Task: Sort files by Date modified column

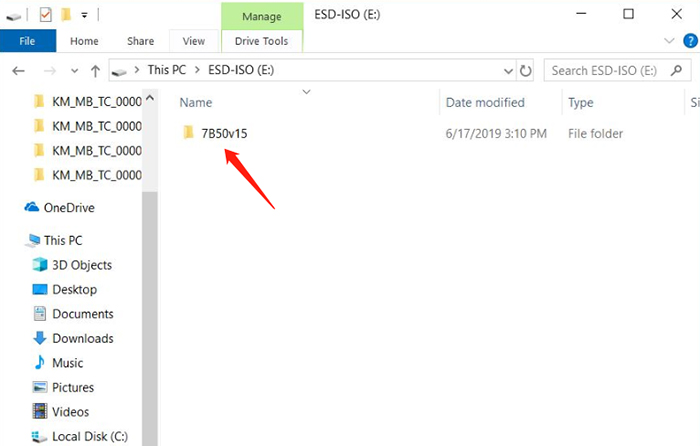Action: (x=485, y=103)
